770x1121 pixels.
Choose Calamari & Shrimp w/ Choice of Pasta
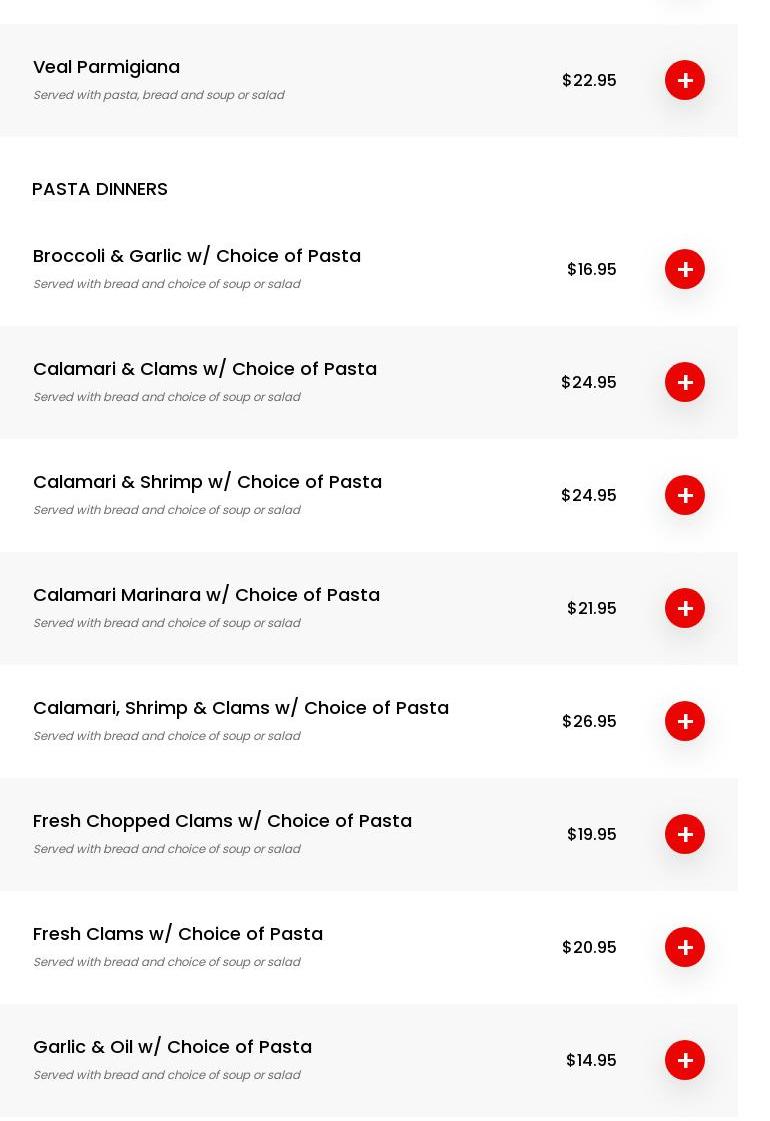(x=207, y=482)
